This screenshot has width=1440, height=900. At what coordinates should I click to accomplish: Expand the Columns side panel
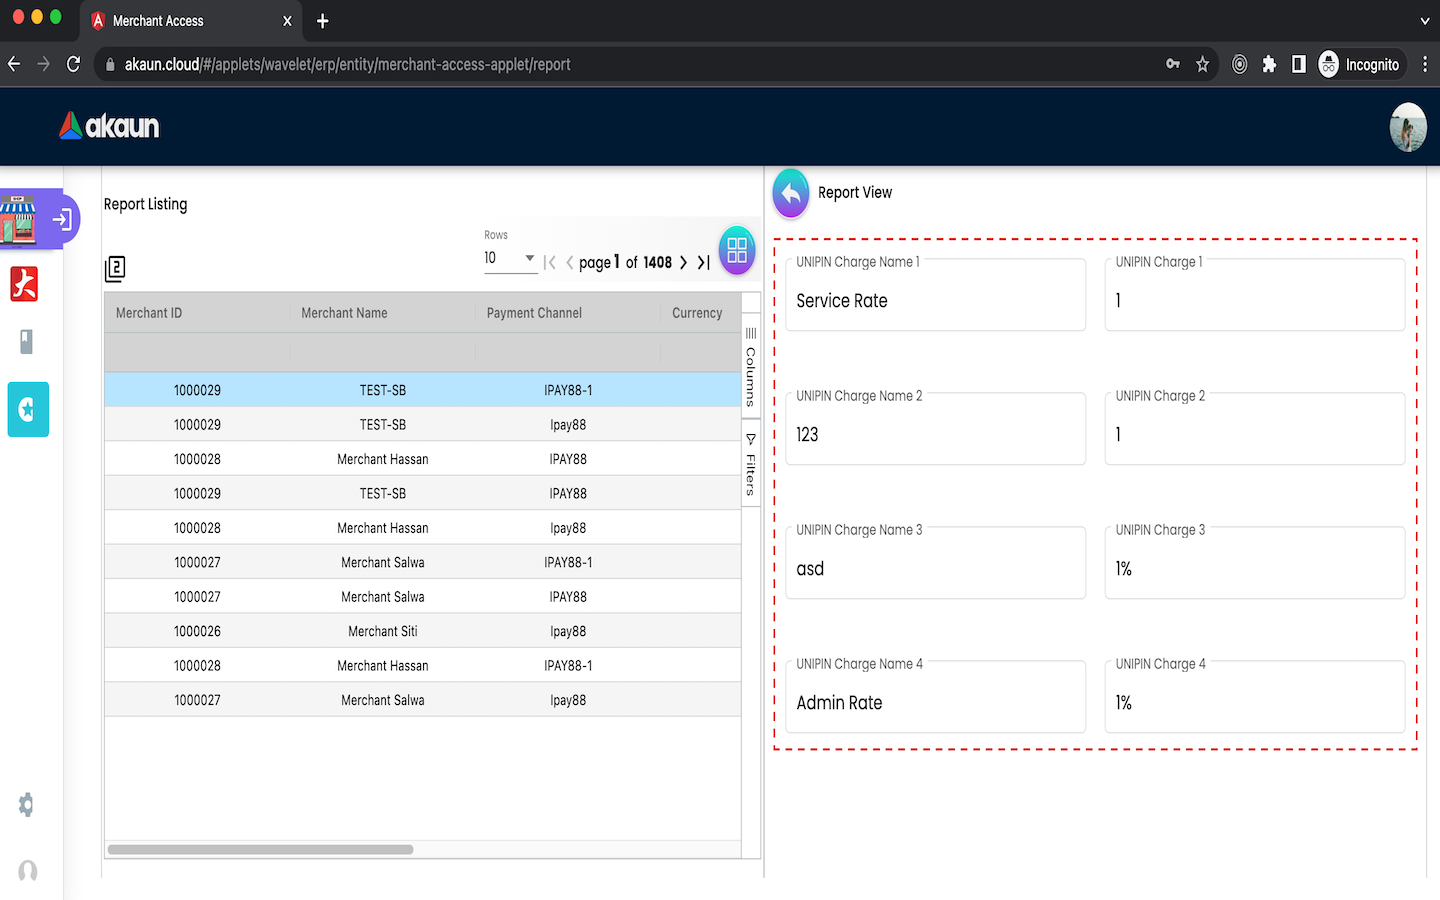[751, 367]
